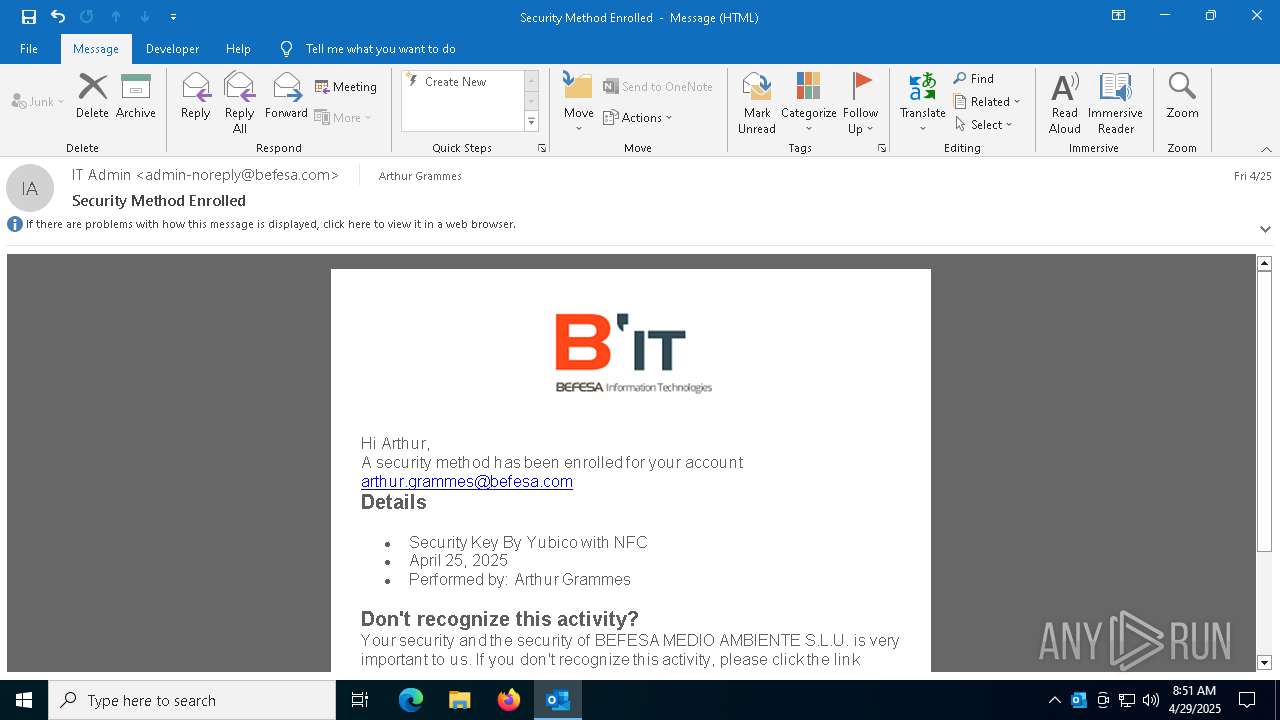Forward this email
Image resolution: width=1280 pixels, height=720 pixels.
click(286, 97)
